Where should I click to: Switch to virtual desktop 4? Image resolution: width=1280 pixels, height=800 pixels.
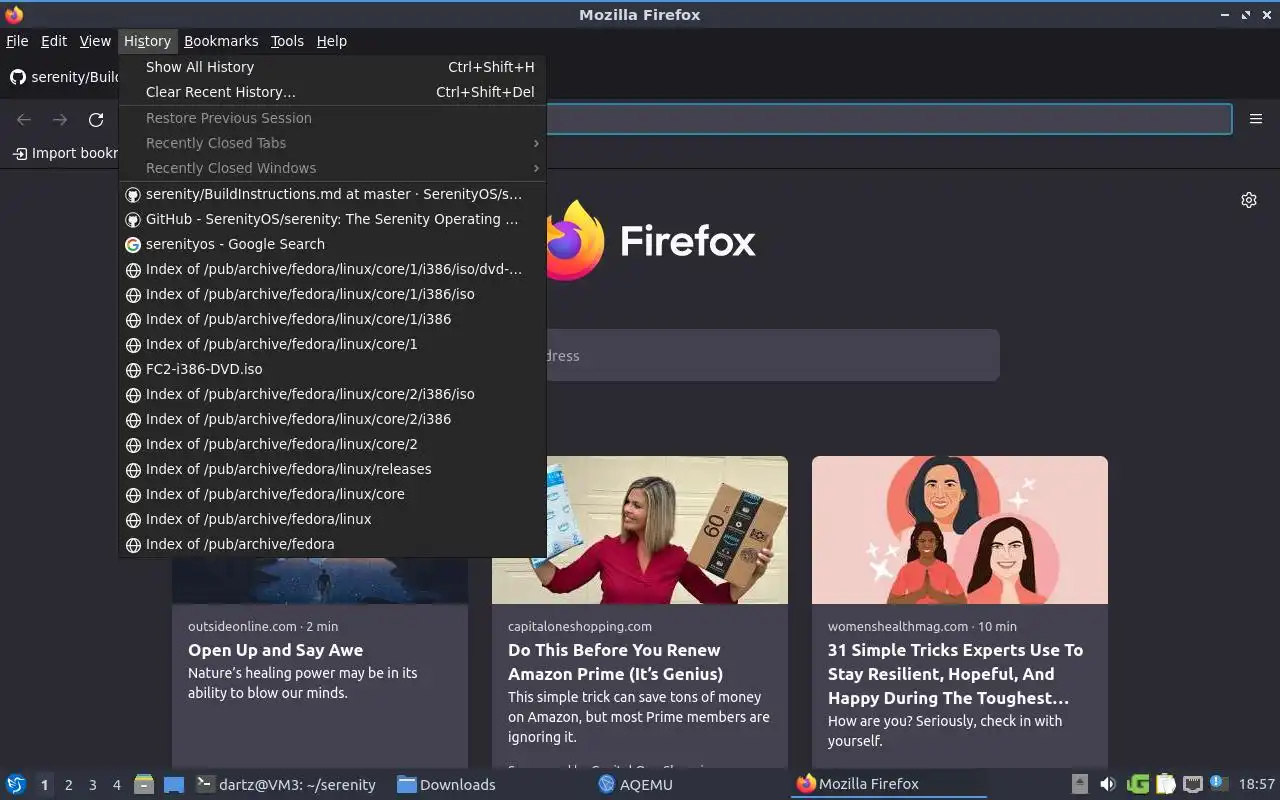click(x=116, y=785)
